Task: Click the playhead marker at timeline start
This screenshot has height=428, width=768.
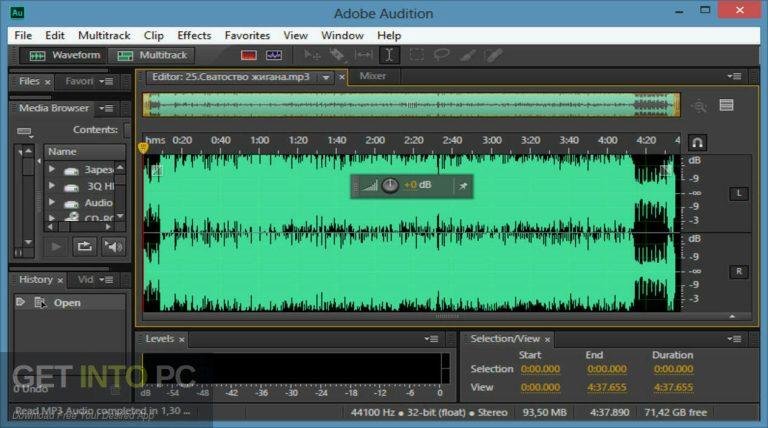Action: [143, 147]
